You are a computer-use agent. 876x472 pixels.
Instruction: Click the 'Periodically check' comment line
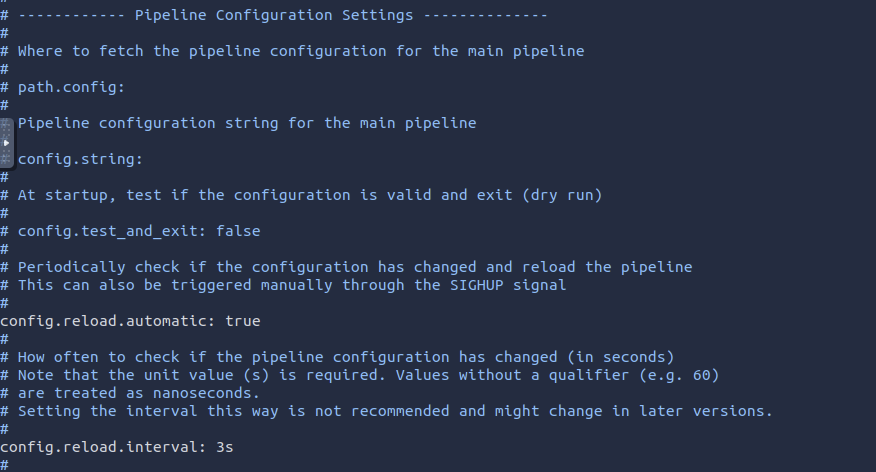point(354,267)
